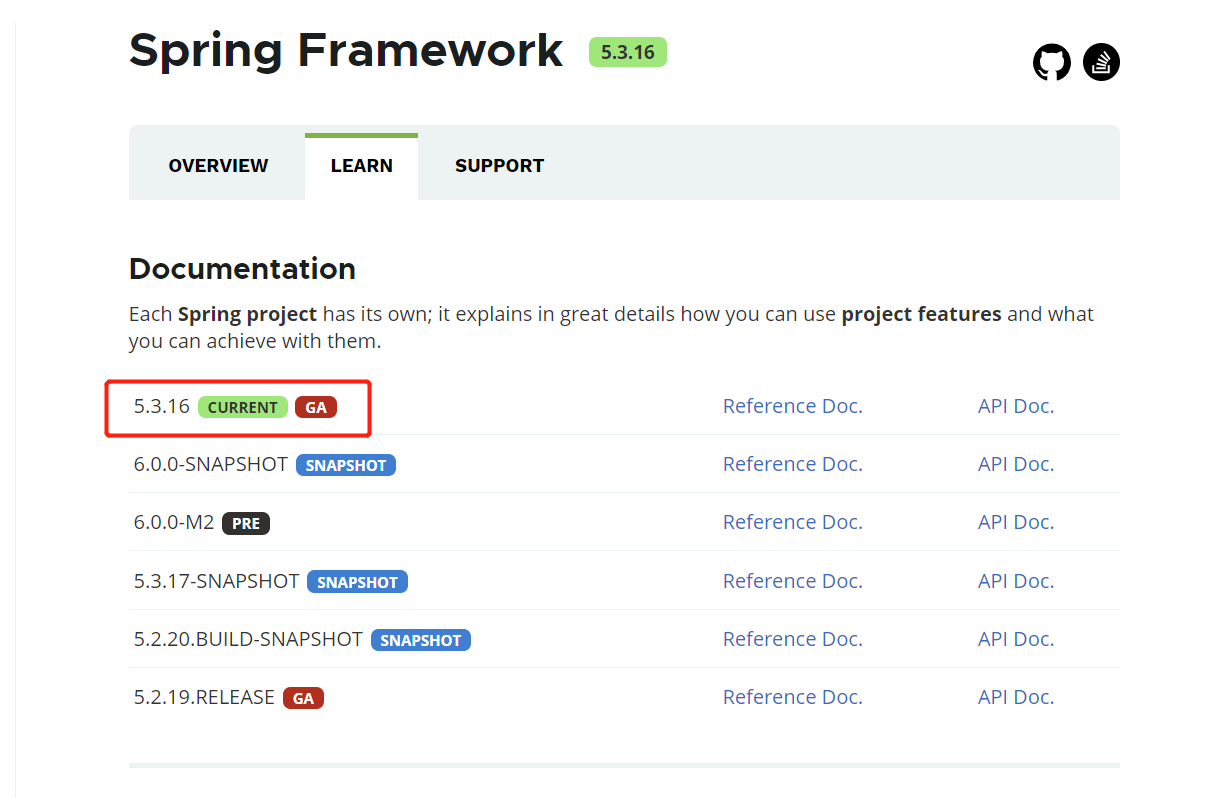1206x798 pixels.
Task: Open Reference Doc. for 6.0.0-M2
Action: [x=792, y=522]
